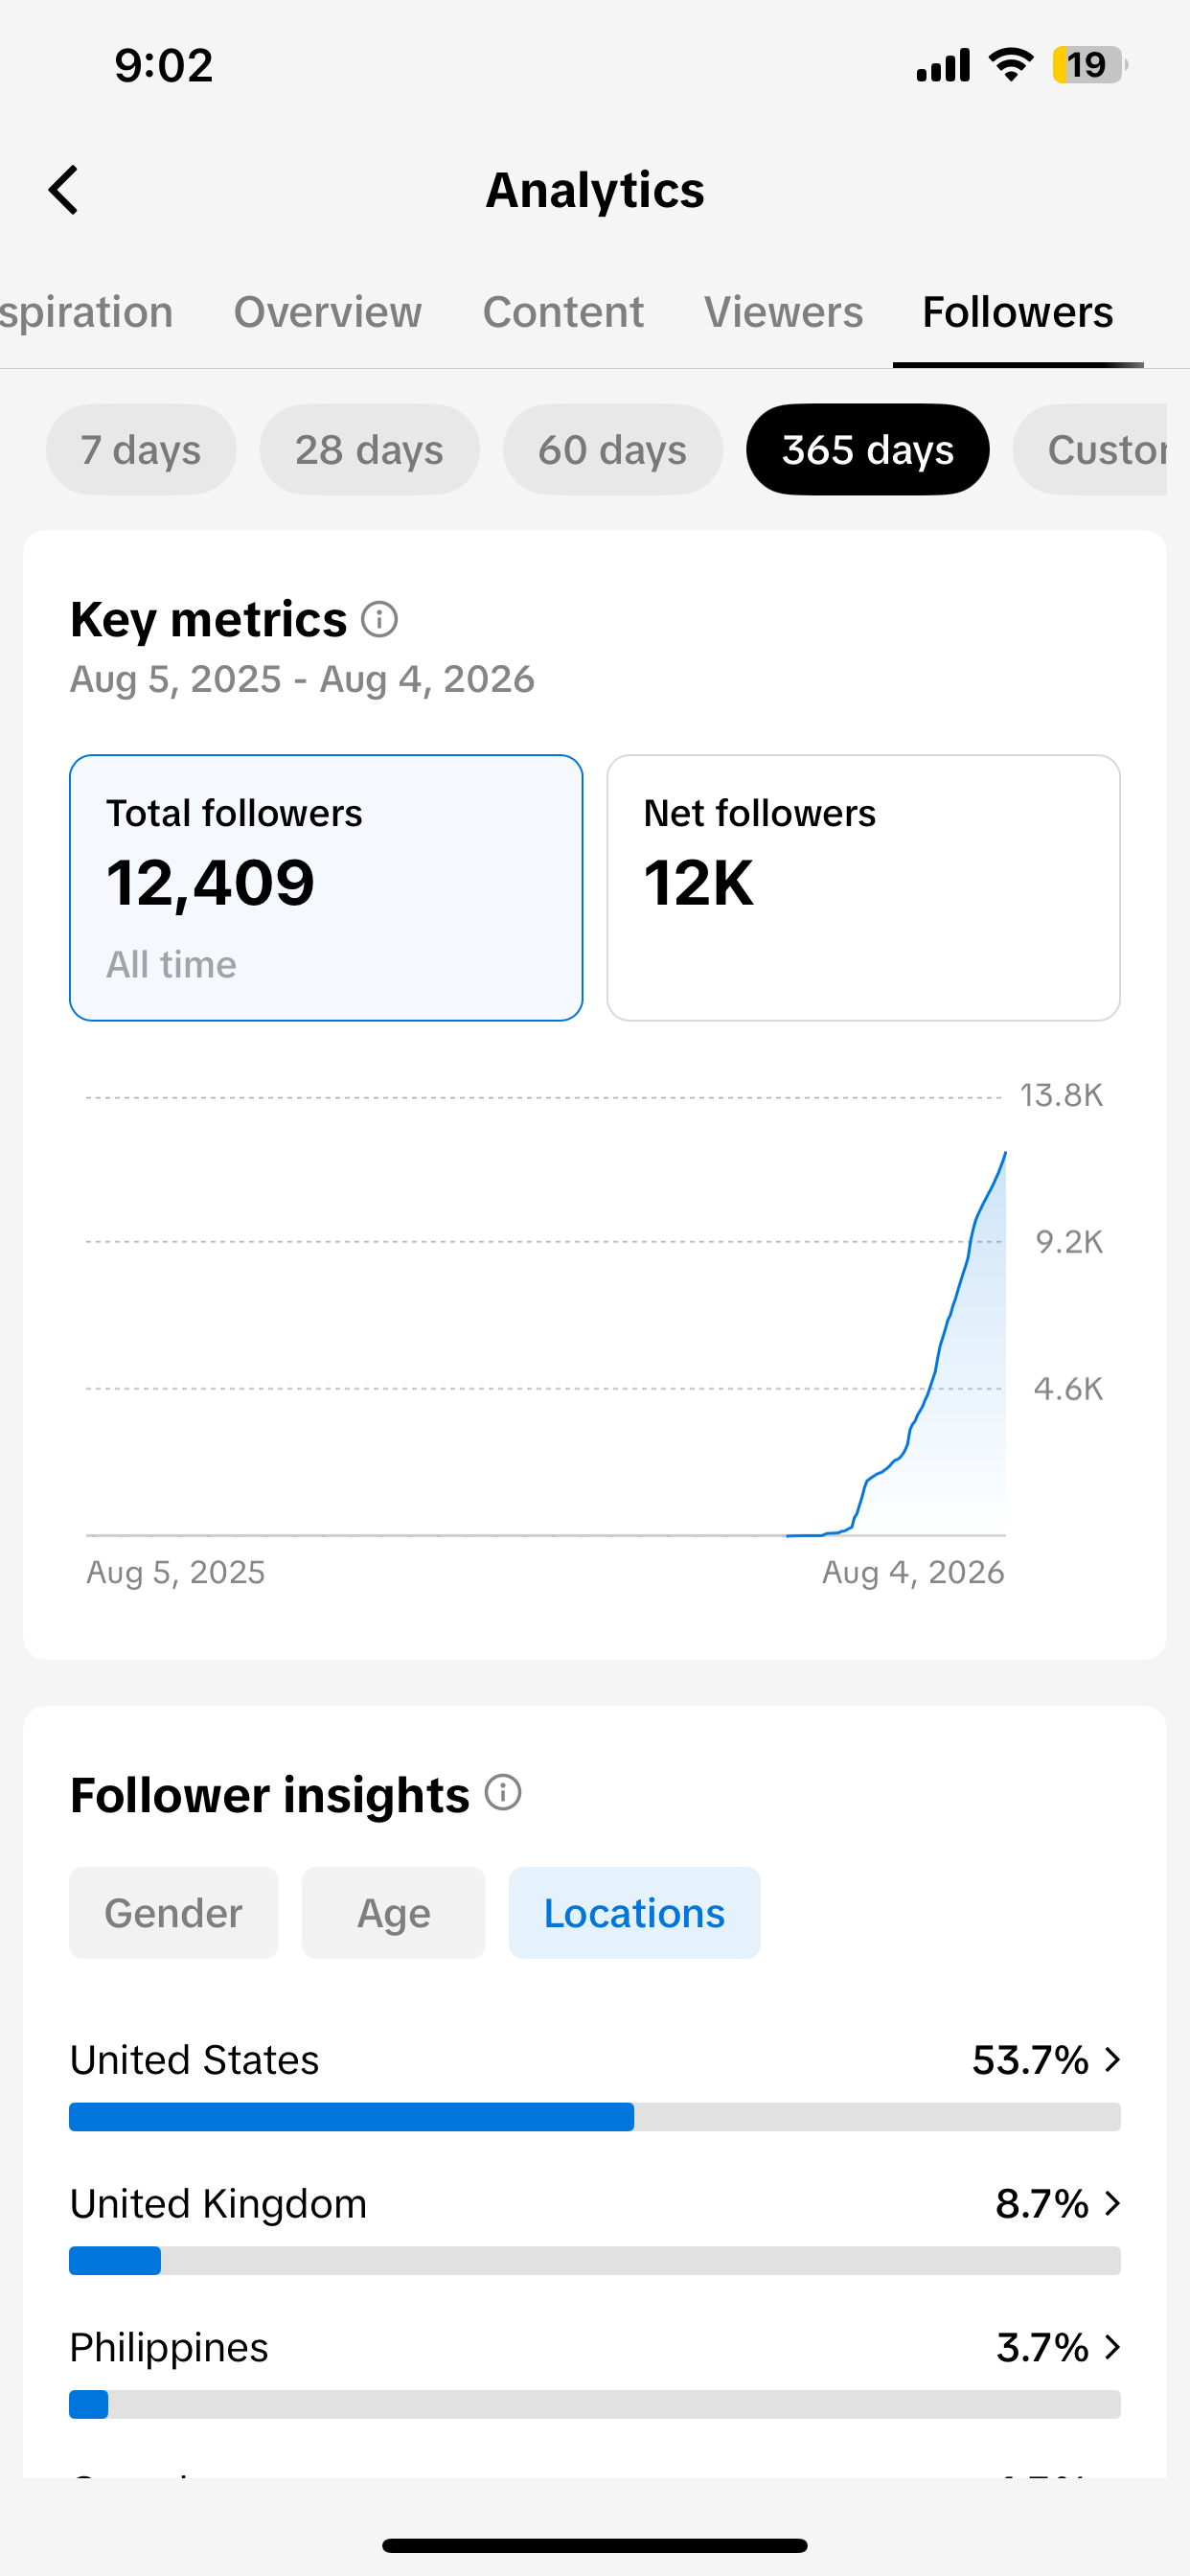Image resolution: width=1190 pixels, height=2576 pixels.
Task: Open Key metrics info icon
Action: pos(379,619)
